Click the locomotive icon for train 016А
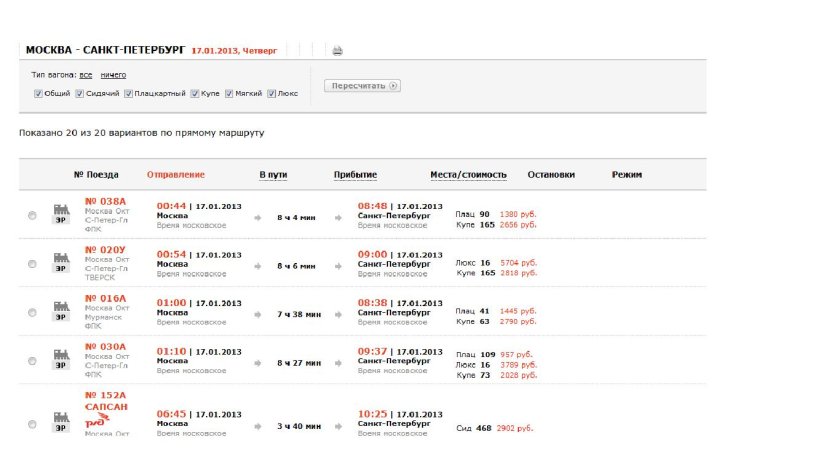Image resolution: width=840 pixels, height=472 pixels. tap(61, 311)
